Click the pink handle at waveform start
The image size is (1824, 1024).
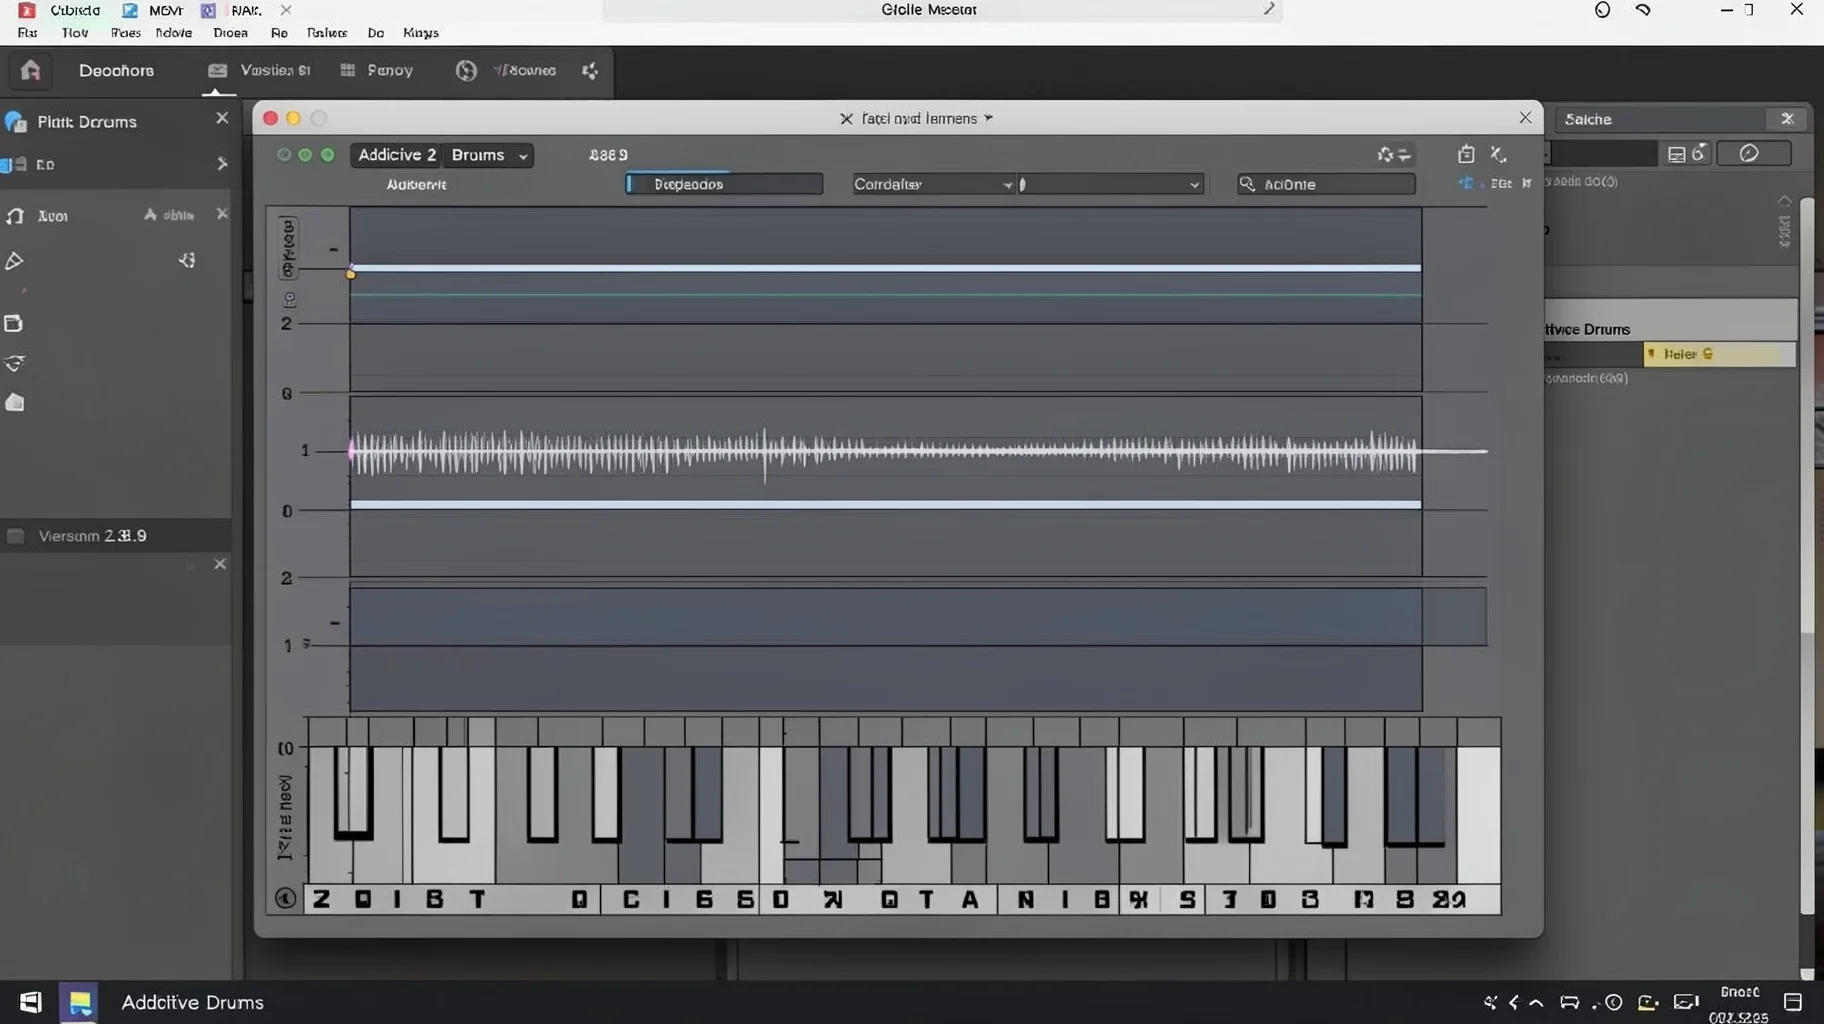(351, 450)
